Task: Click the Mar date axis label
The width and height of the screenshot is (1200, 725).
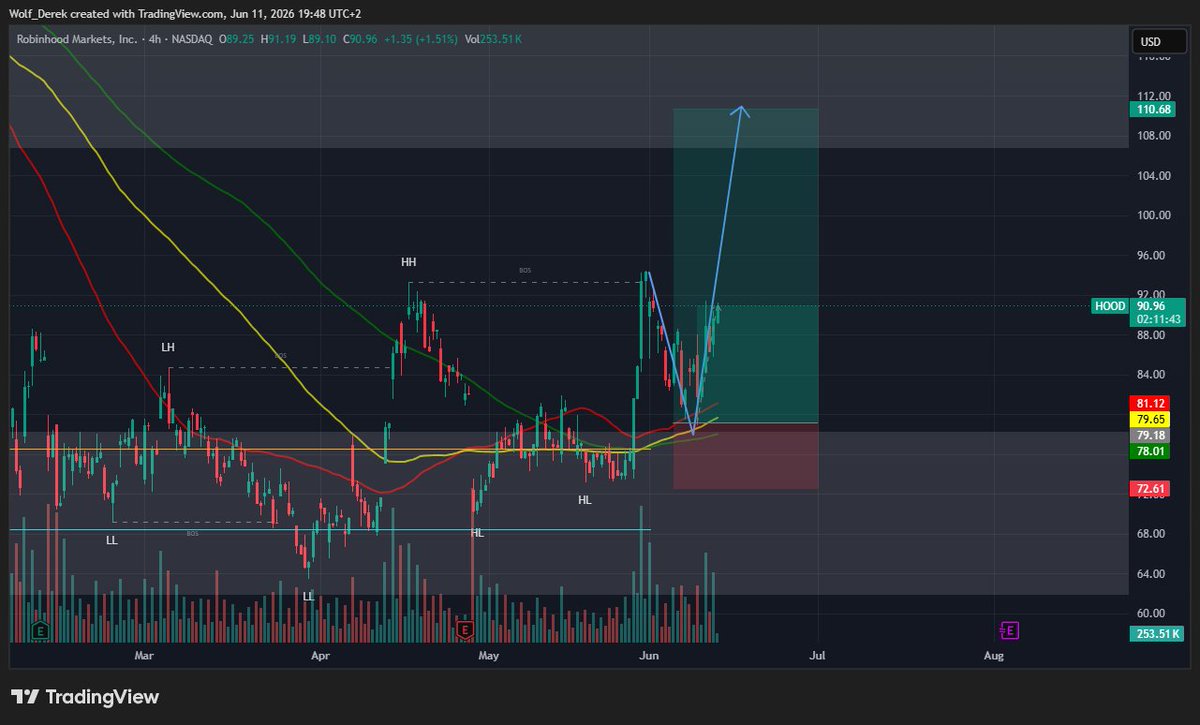Action: tap(145, 656)
